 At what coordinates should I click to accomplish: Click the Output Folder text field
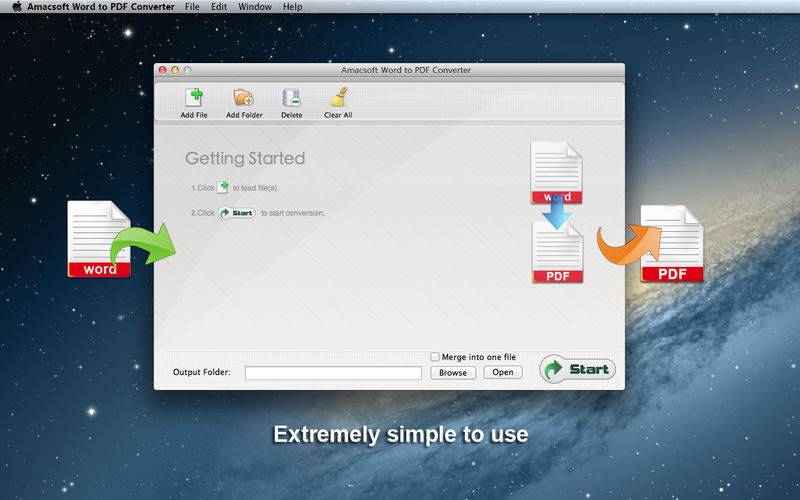click(333, 373)
